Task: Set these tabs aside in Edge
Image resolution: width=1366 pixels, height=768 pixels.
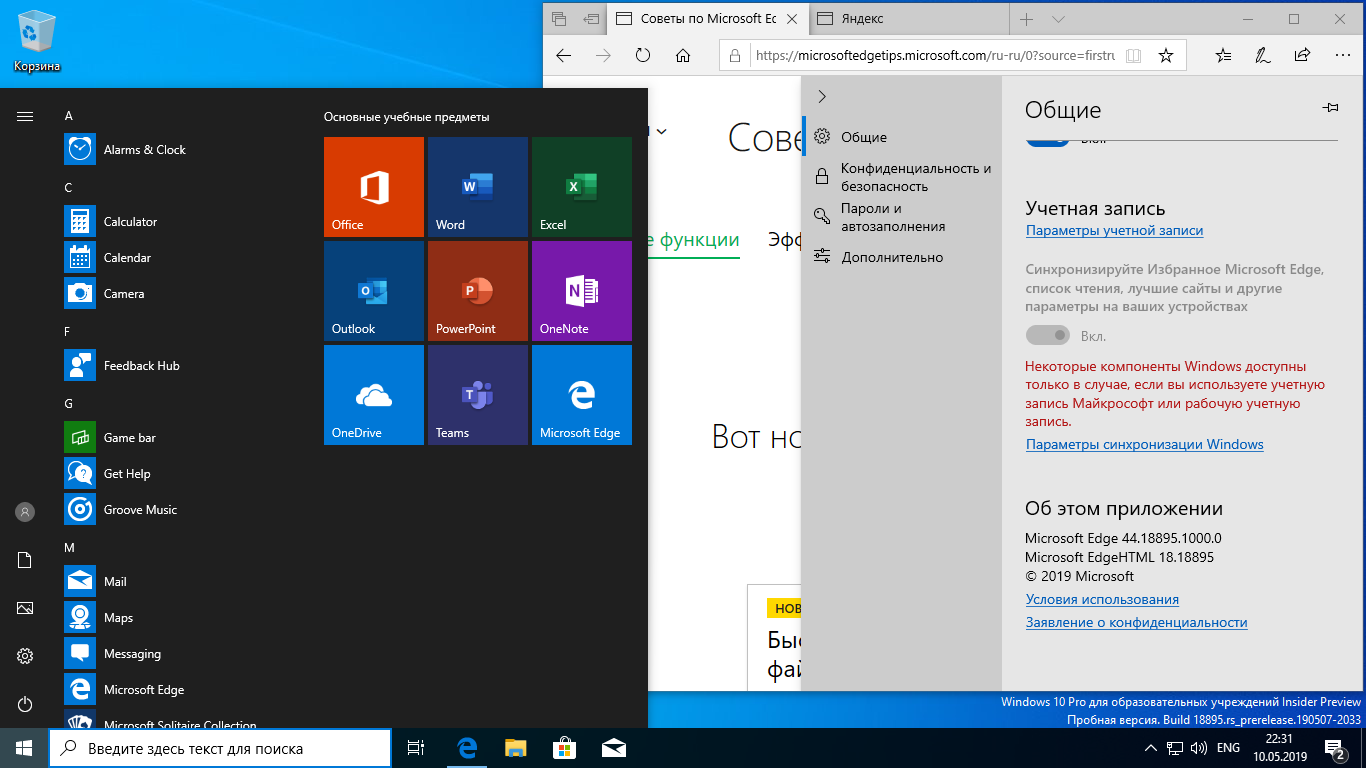Action: 592,19
